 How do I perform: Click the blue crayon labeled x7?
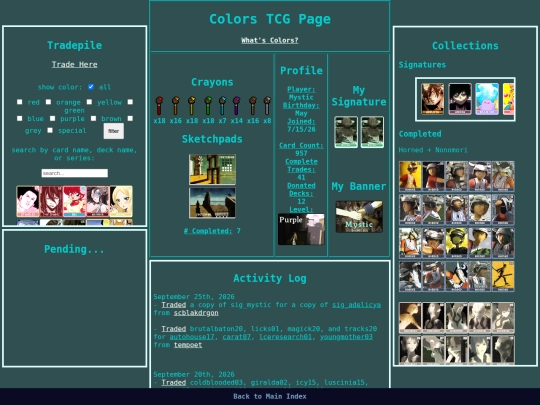coord(222,106)
